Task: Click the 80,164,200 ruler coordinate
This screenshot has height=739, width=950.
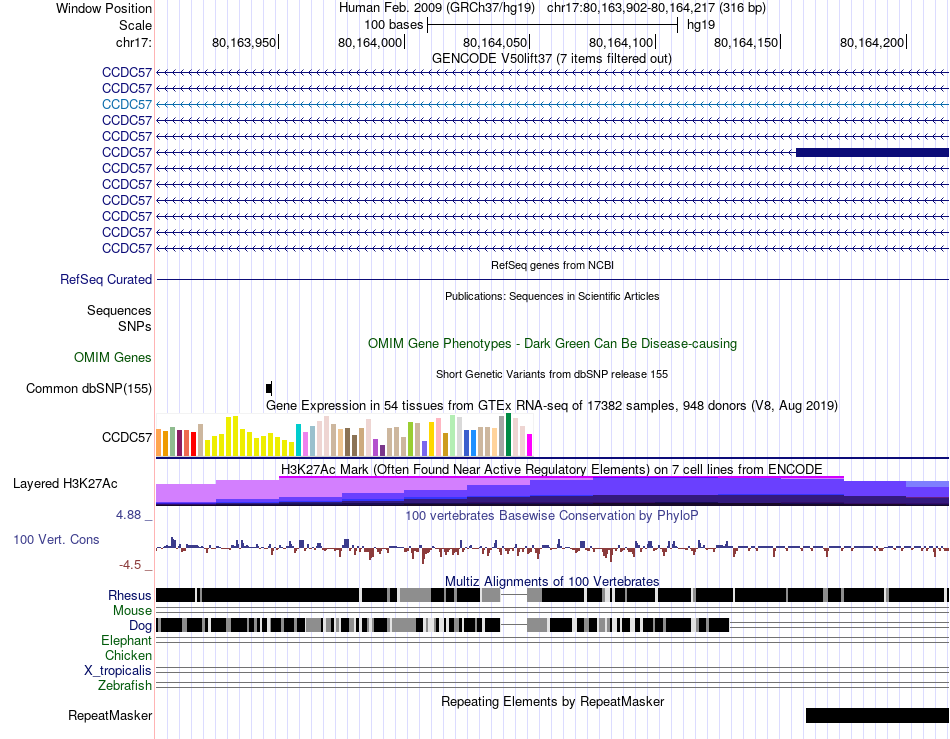Action: [x=872, y=42]
